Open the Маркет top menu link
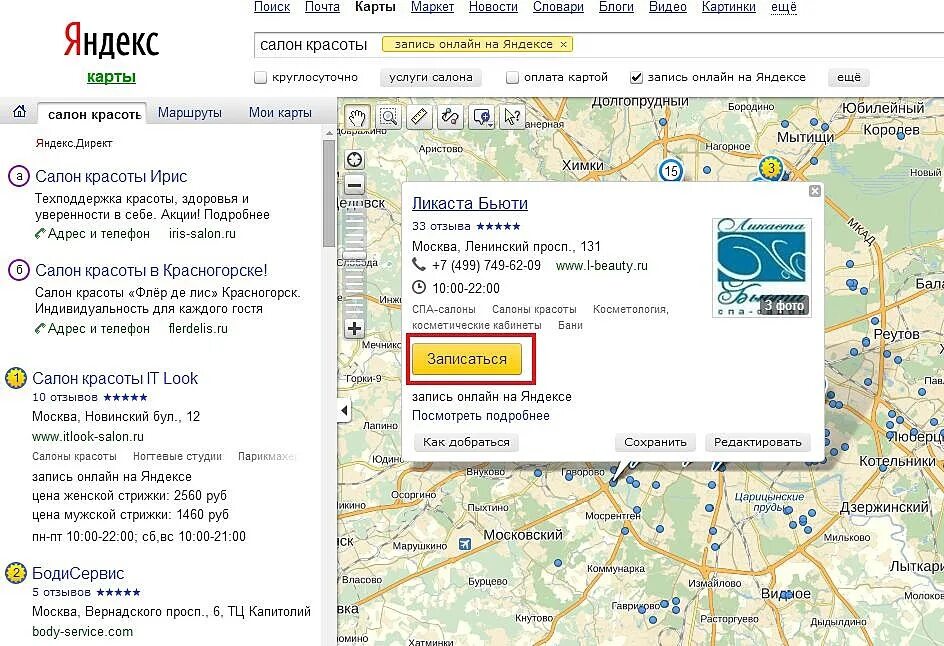This screenshot has width=944, height=646. (x=432, y=7)
